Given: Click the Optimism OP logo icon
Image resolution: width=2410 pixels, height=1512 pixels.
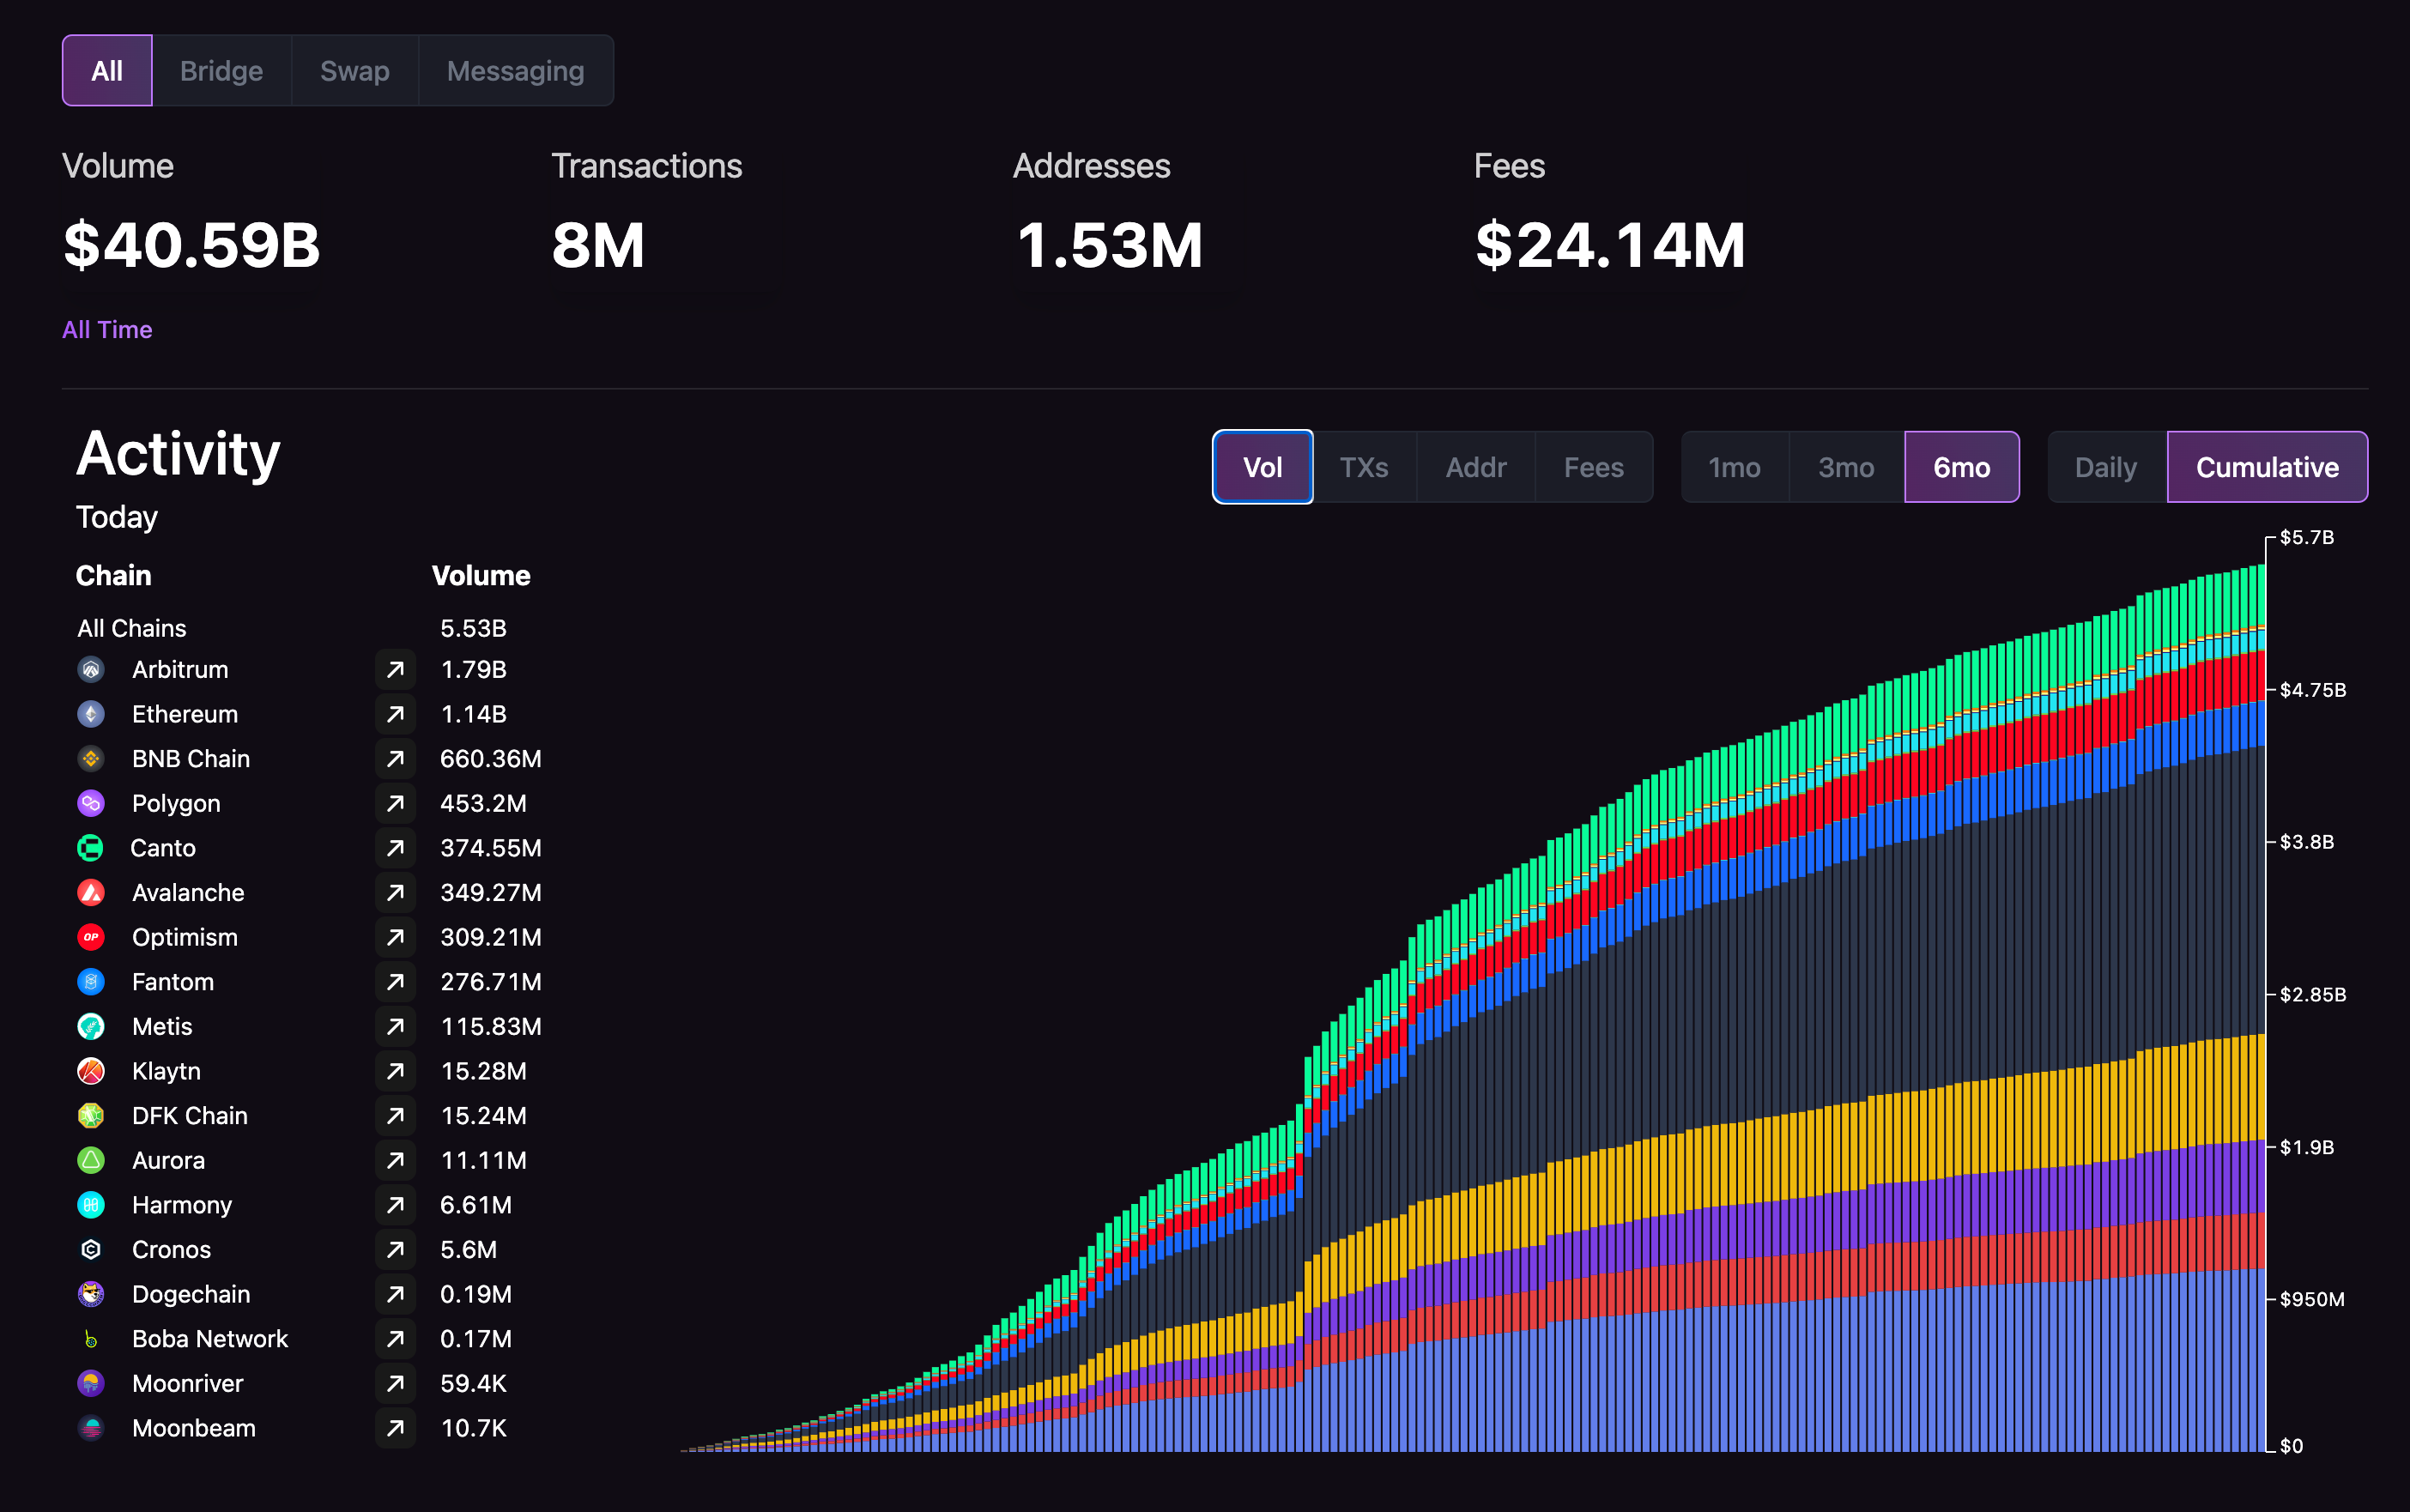Looking at the screenshot, I should (91, 937).
